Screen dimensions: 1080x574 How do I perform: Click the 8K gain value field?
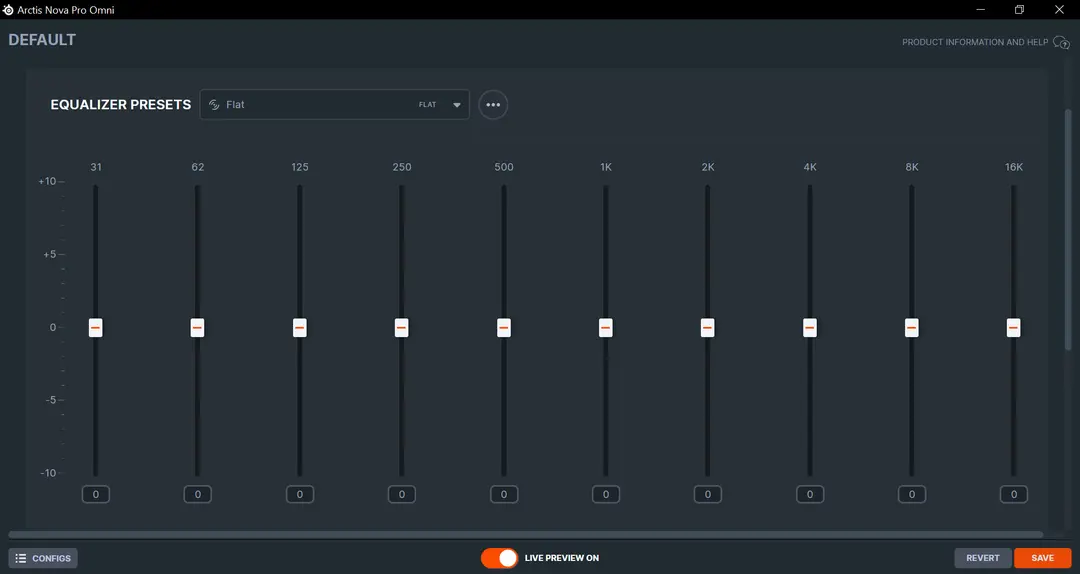click(912, 494)
